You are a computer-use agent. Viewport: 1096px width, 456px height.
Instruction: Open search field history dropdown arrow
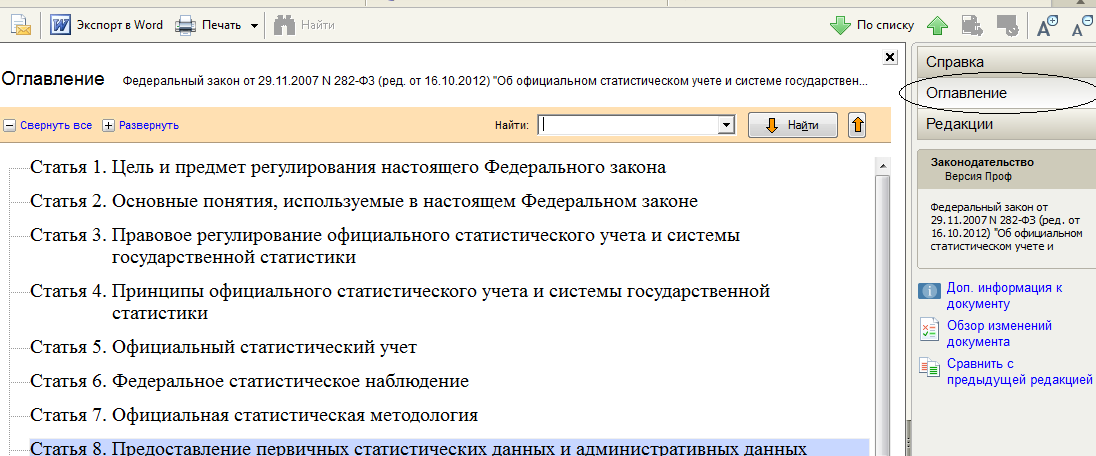(x=728, y=125)
